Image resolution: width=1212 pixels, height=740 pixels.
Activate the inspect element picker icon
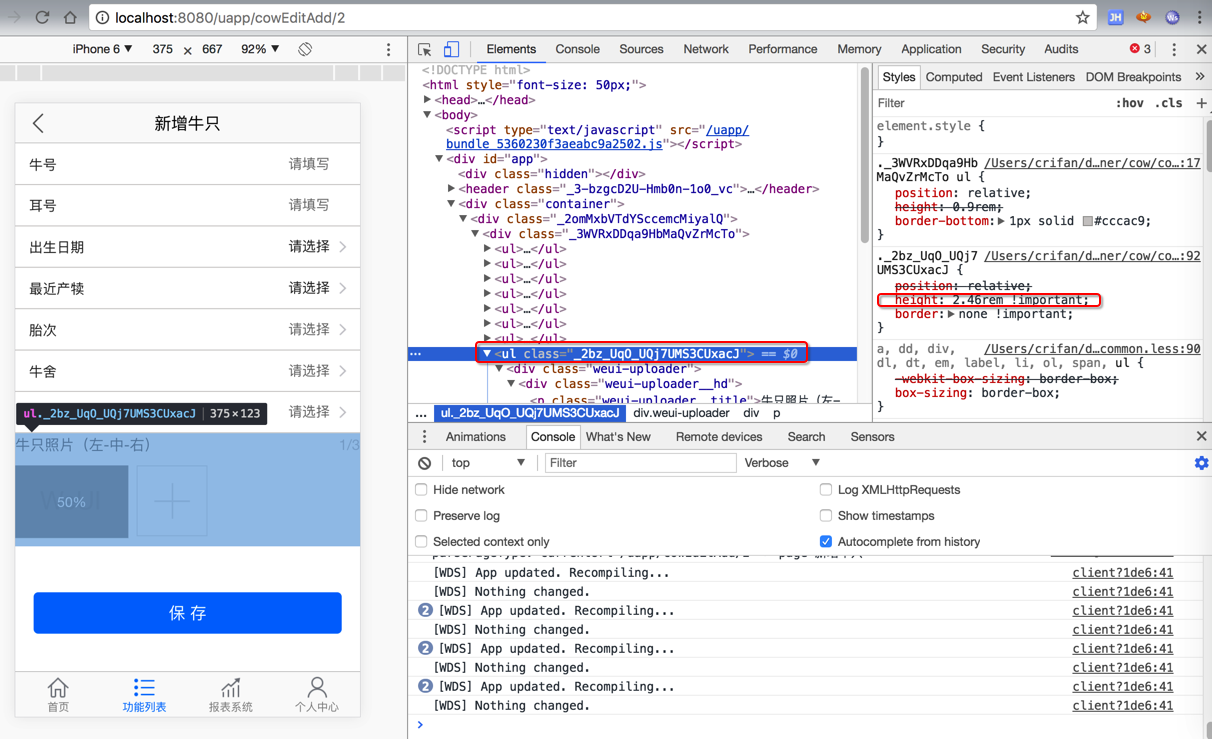[x=425, y=49]
